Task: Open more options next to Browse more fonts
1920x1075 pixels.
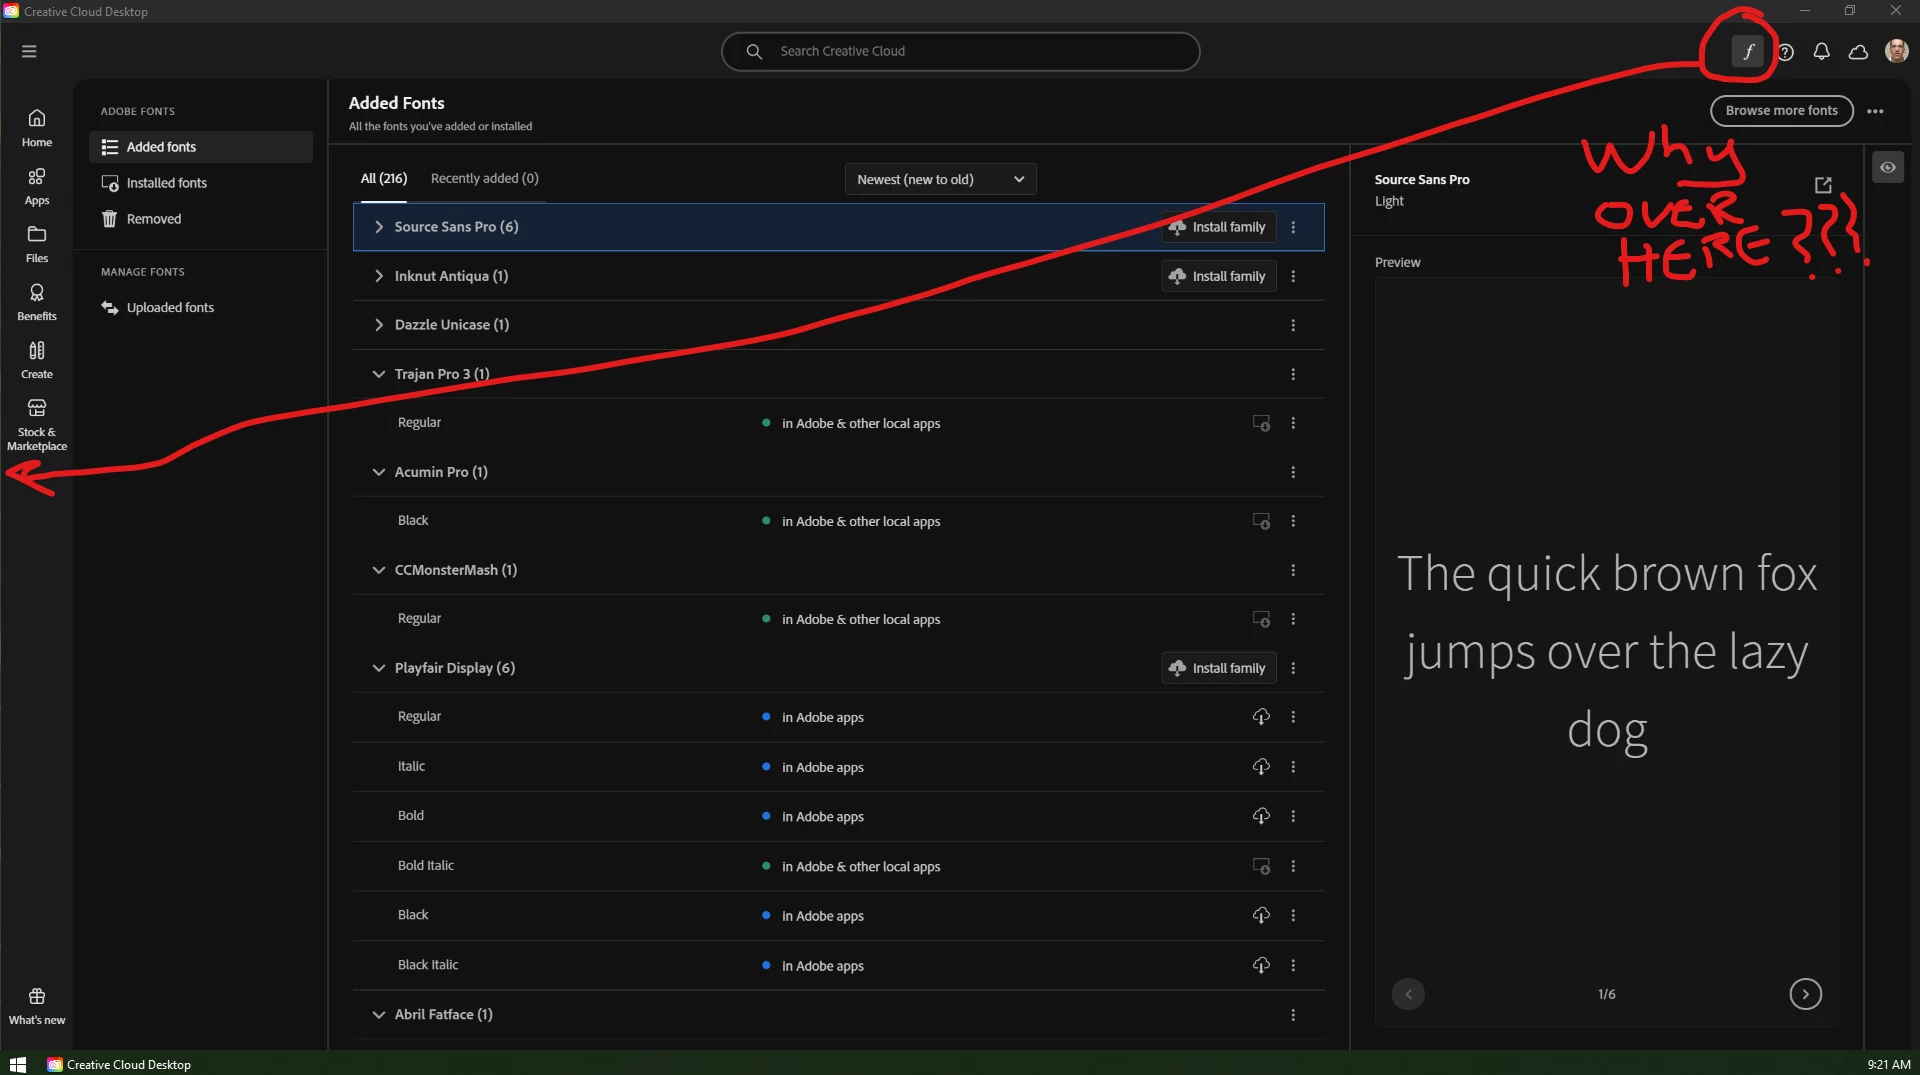Action: tap(1875, 111)
